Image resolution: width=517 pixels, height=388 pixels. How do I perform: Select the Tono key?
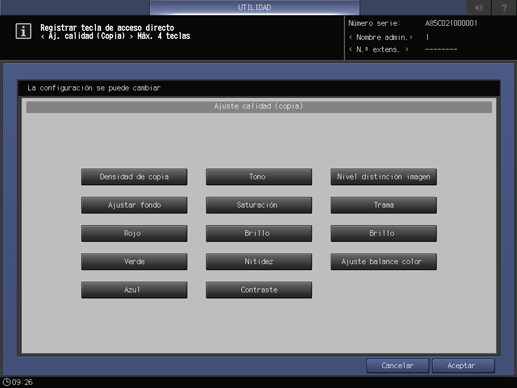pyautogui.click(x=259, y=177)
